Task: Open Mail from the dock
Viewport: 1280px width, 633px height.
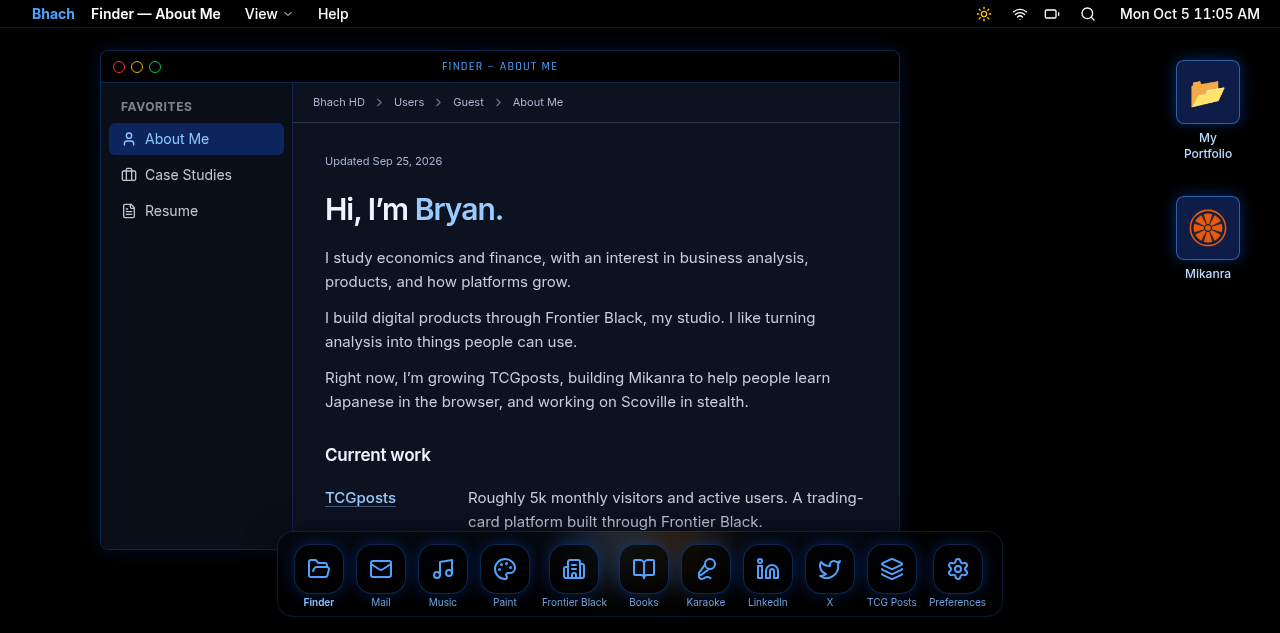Action: (x=381, y=569)
